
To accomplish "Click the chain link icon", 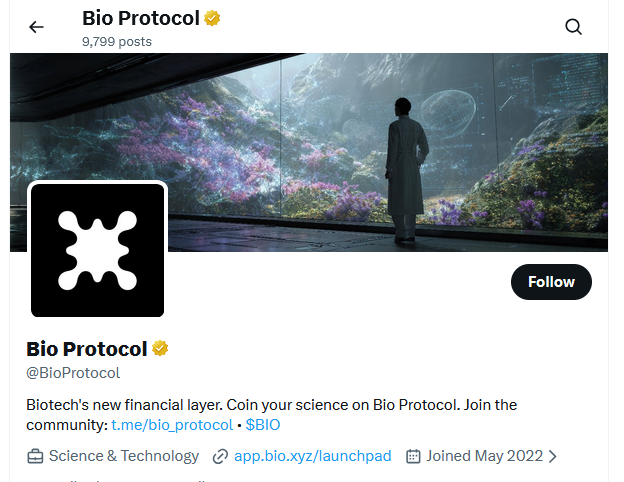I will (x=220, y=456).
